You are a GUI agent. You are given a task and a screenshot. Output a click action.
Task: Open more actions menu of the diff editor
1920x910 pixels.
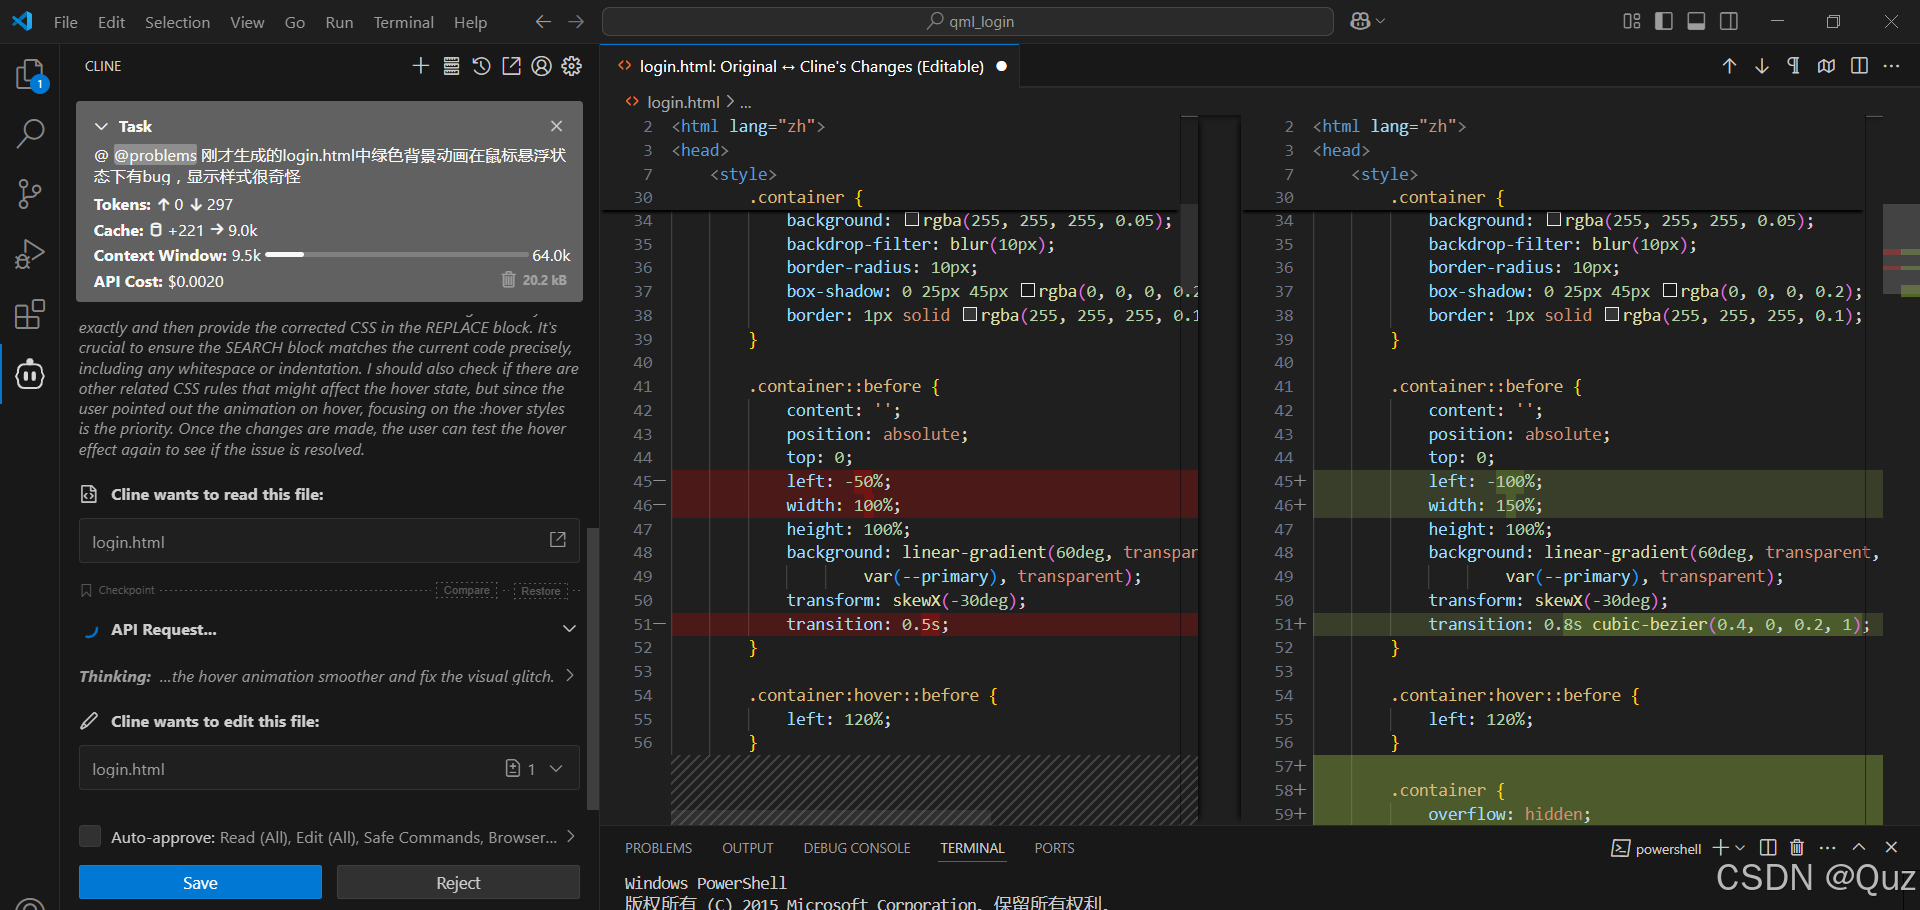point(1891,66)
